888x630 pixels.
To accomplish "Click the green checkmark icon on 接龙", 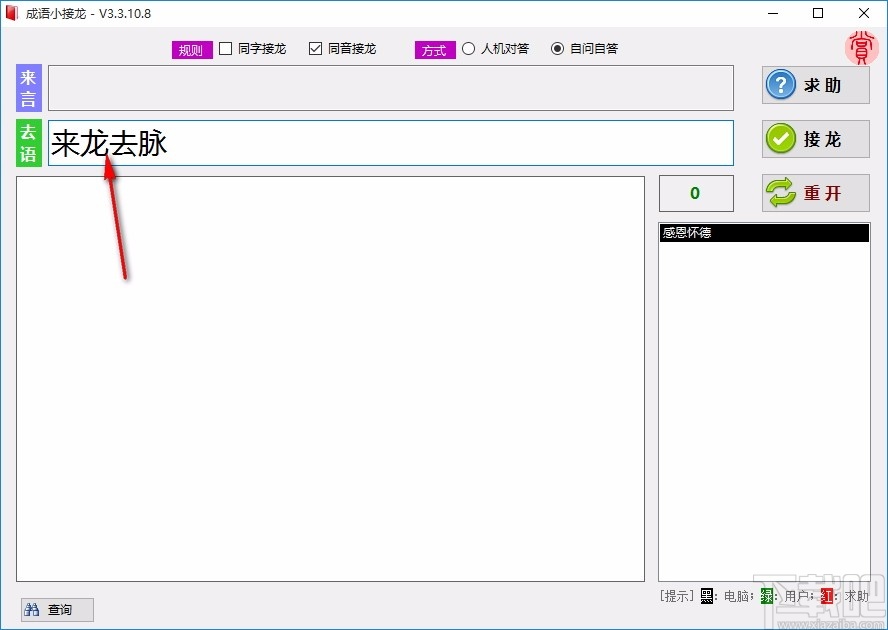I will [x=781, y=139].
